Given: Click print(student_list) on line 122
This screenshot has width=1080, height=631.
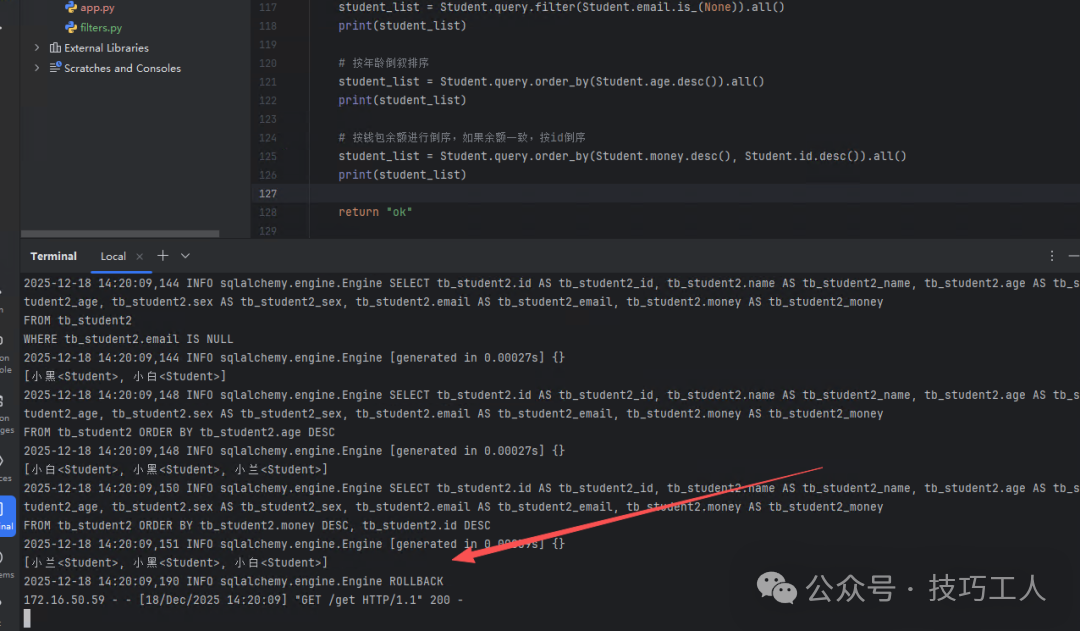Looking at the screenshot, I should [x=402, y=100].
